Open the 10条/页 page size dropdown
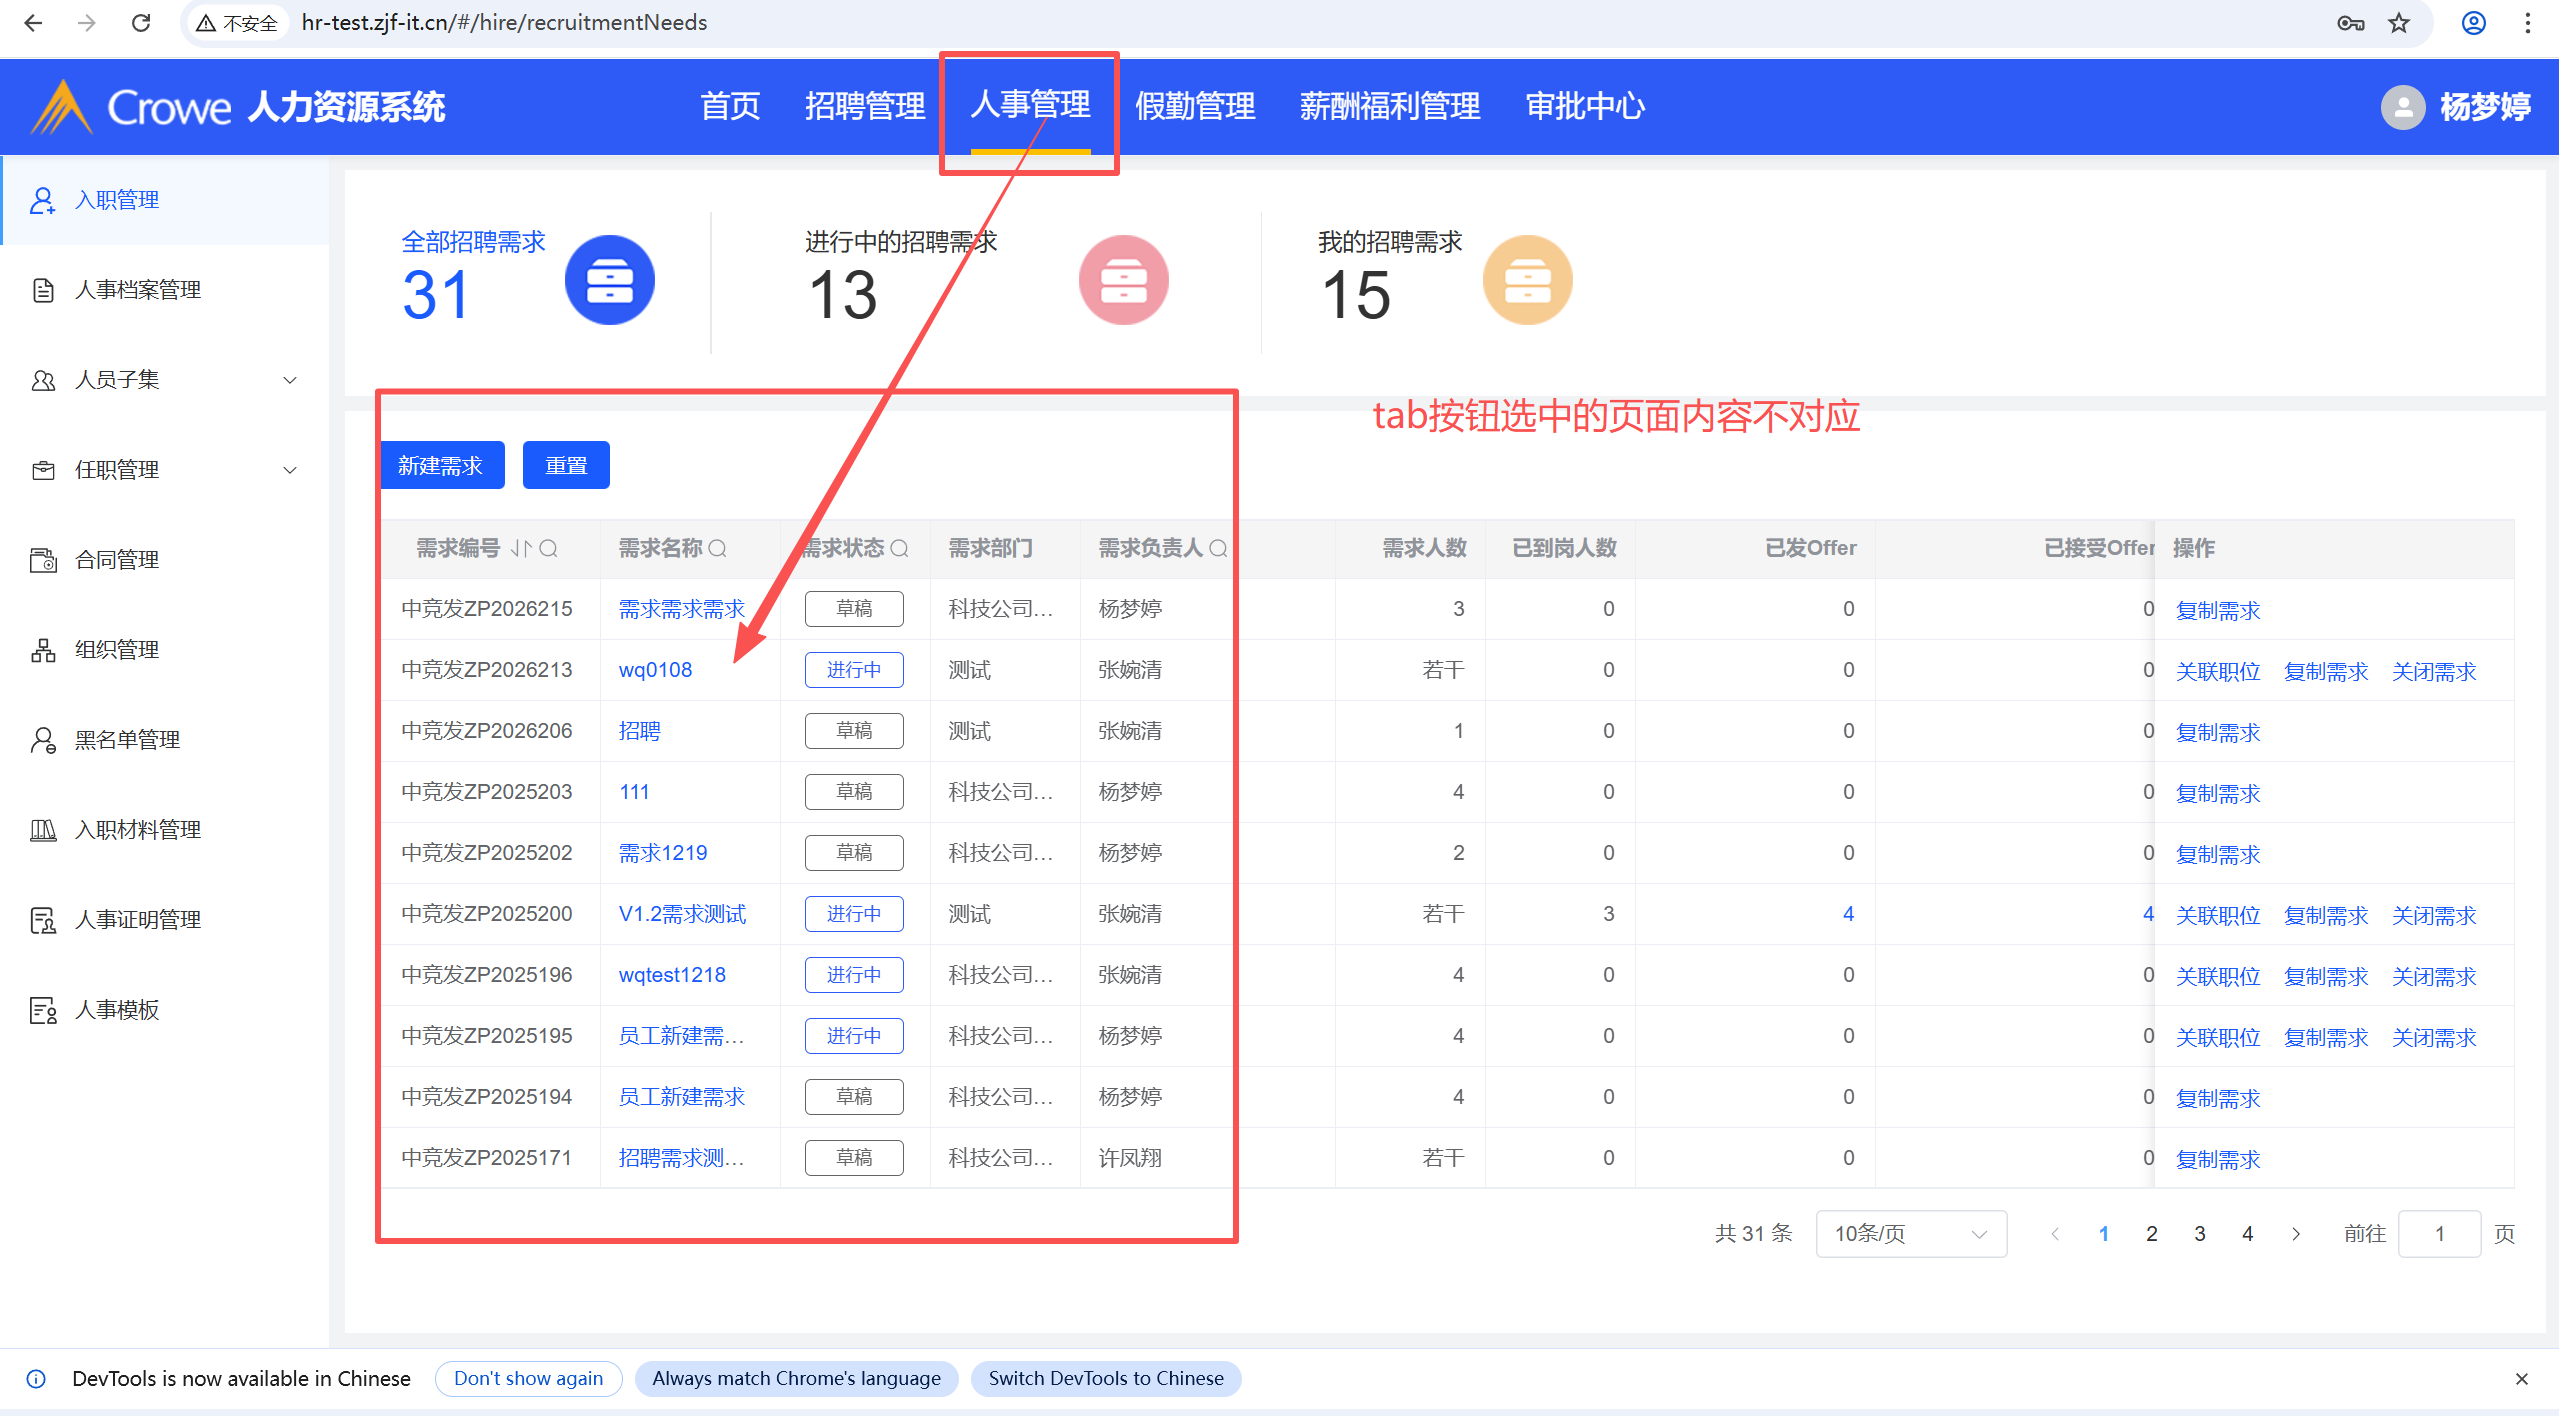 [x=1910, y=1234]
